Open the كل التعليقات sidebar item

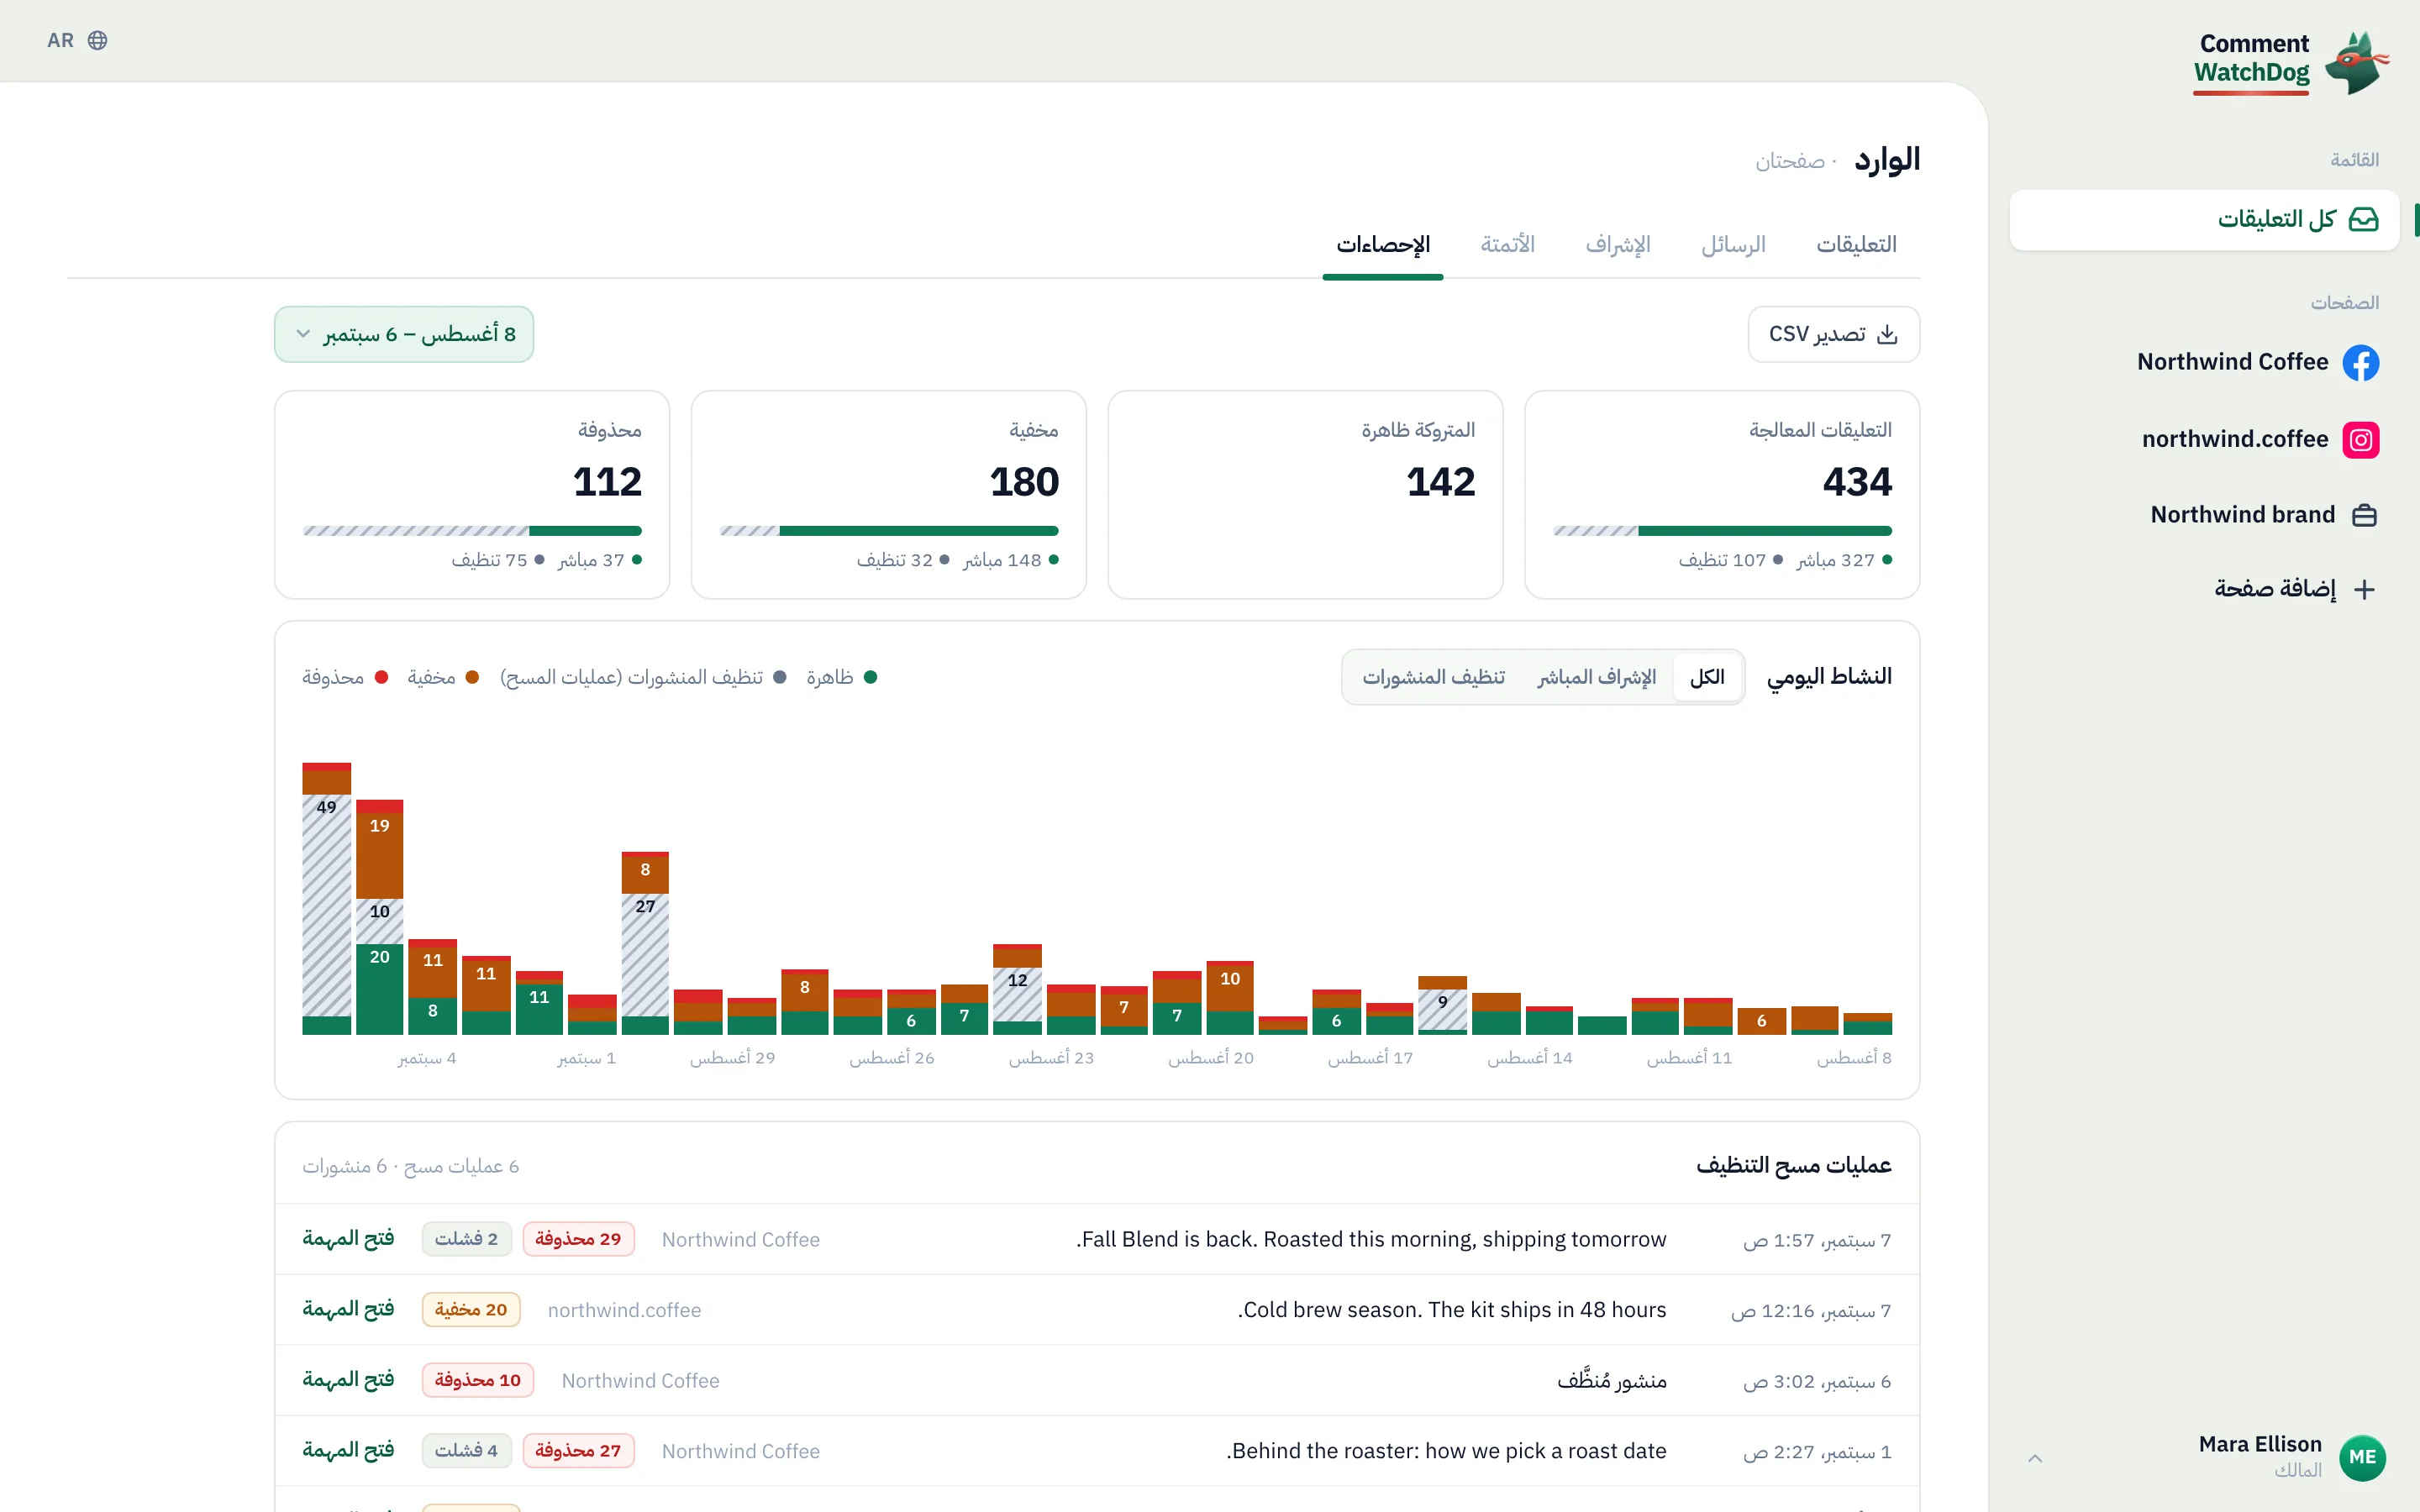coord(2204,219)
